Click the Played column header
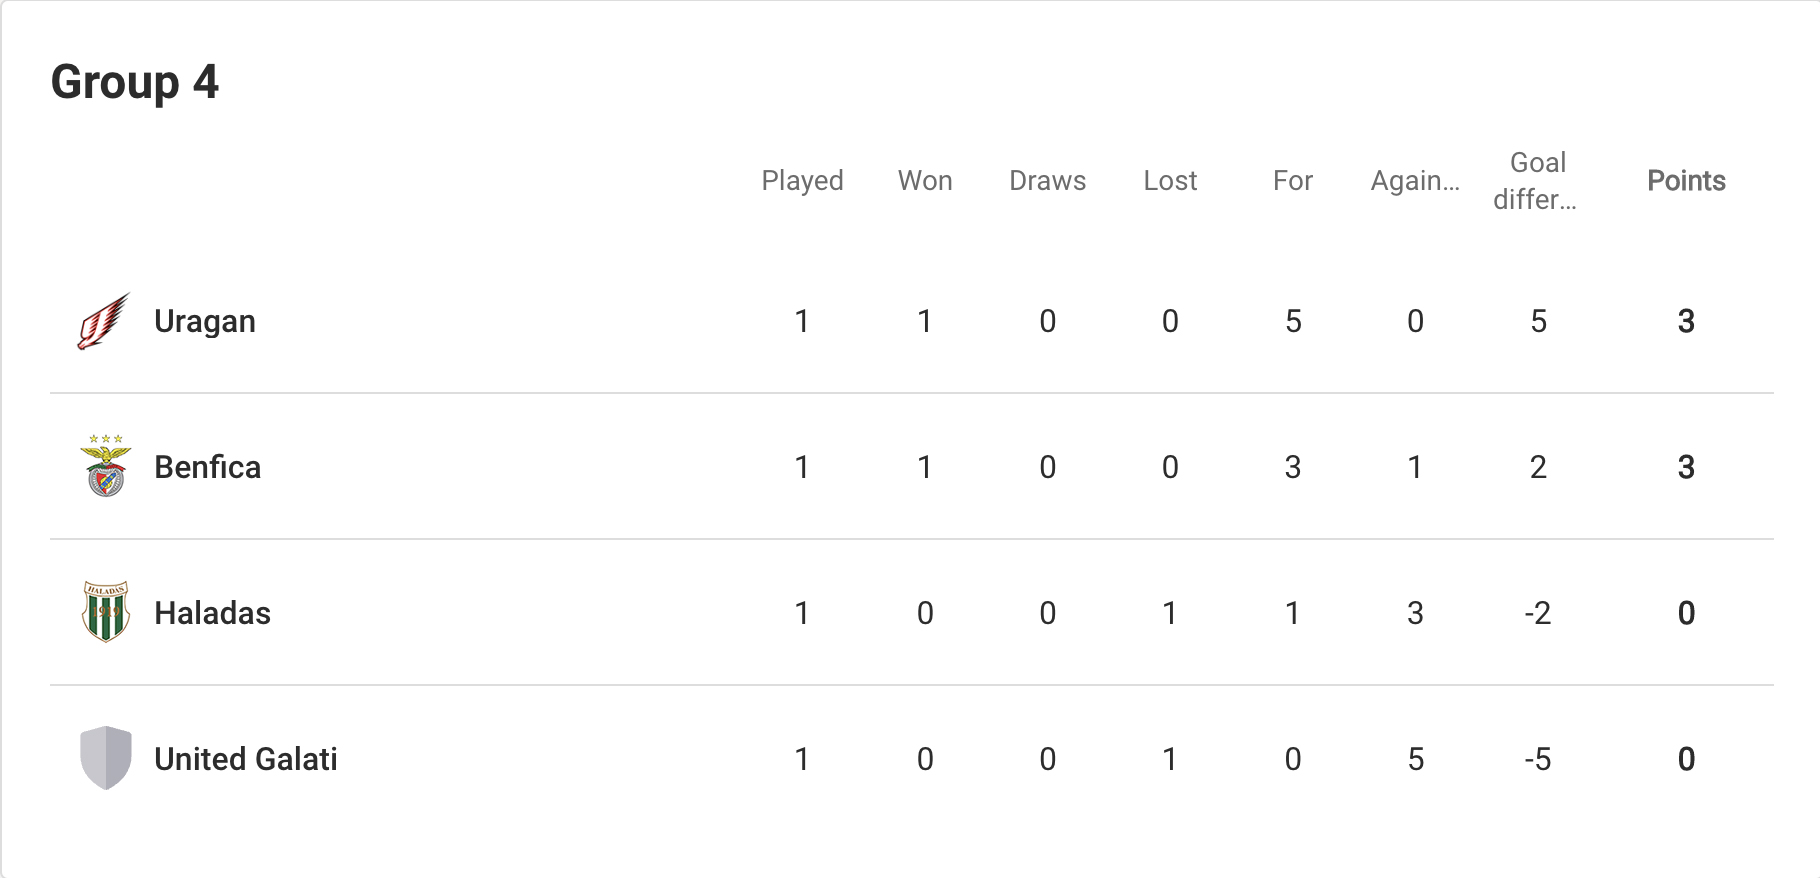 pyautogui.click(x=802, y=181)
